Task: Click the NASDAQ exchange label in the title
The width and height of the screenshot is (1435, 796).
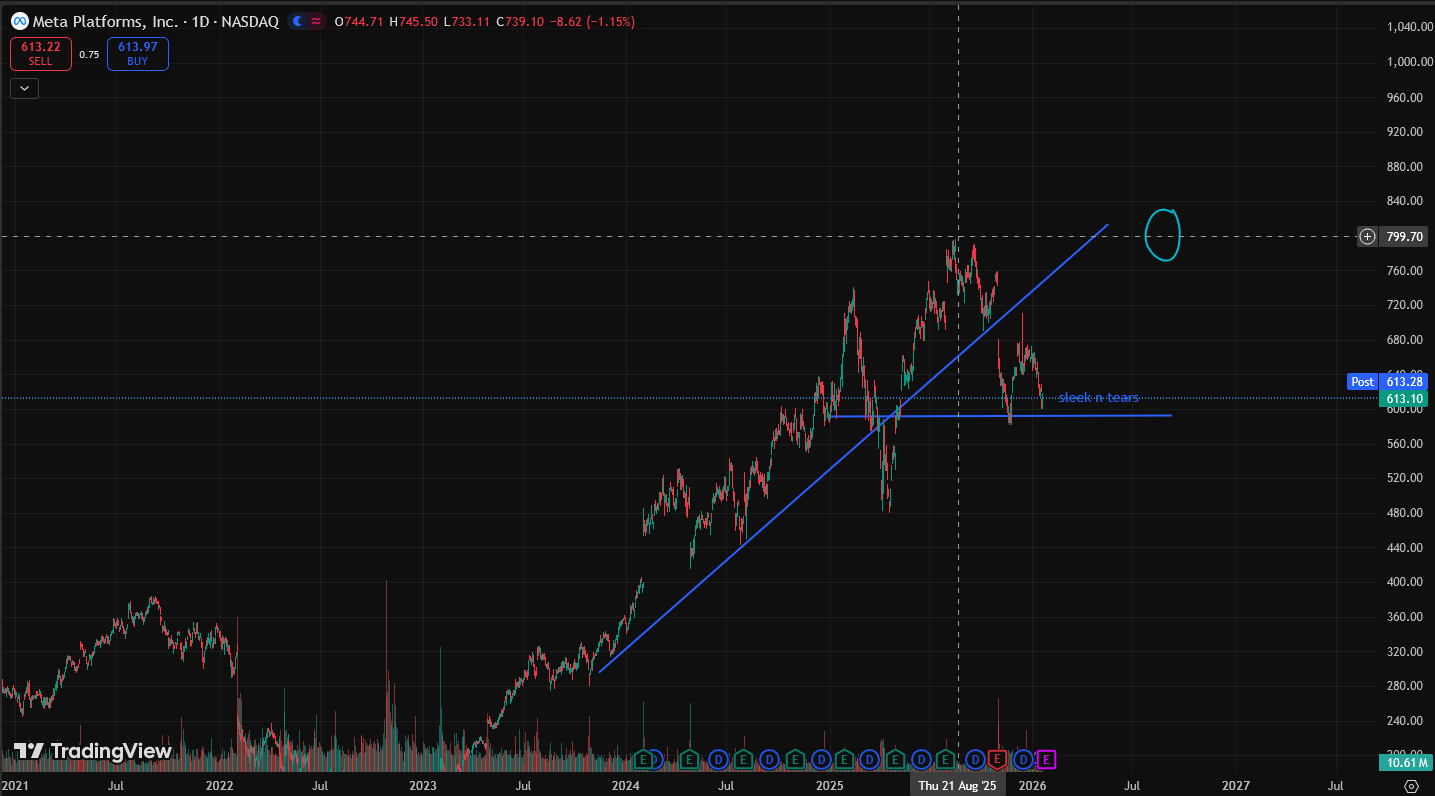Action: click(x=247, y=21)
